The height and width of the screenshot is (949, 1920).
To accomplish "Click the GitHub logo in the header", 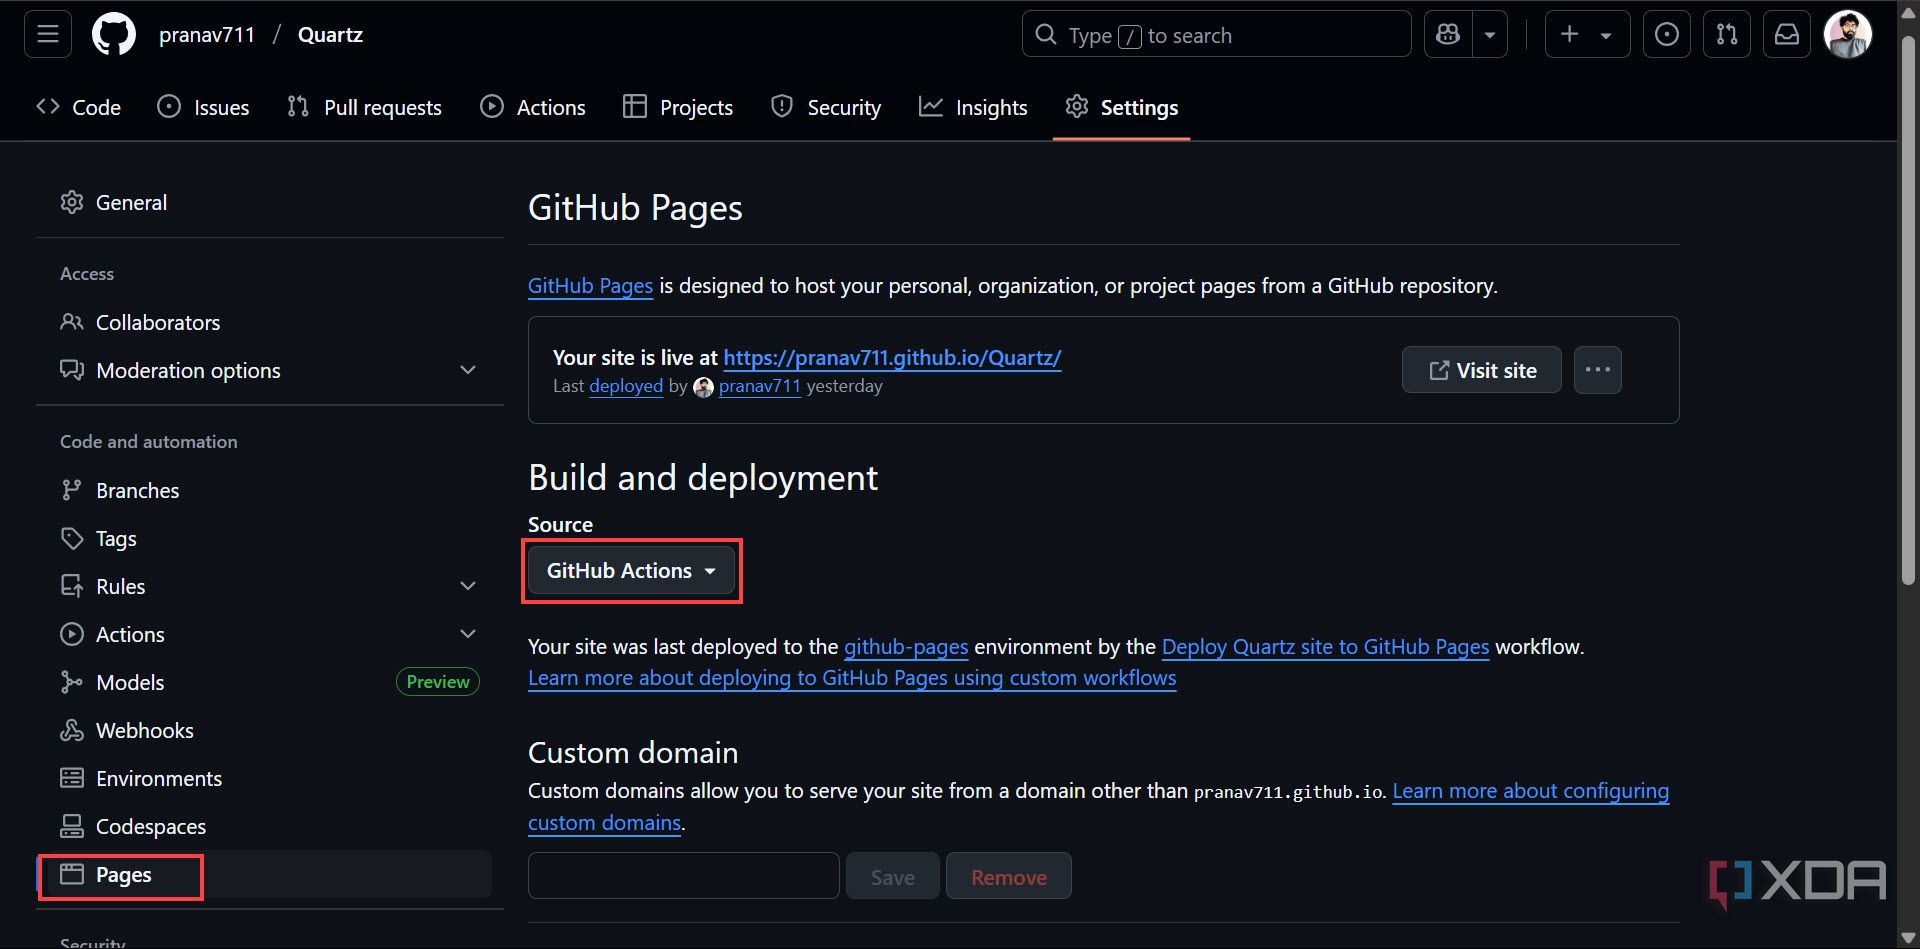I will coord(113,33).
